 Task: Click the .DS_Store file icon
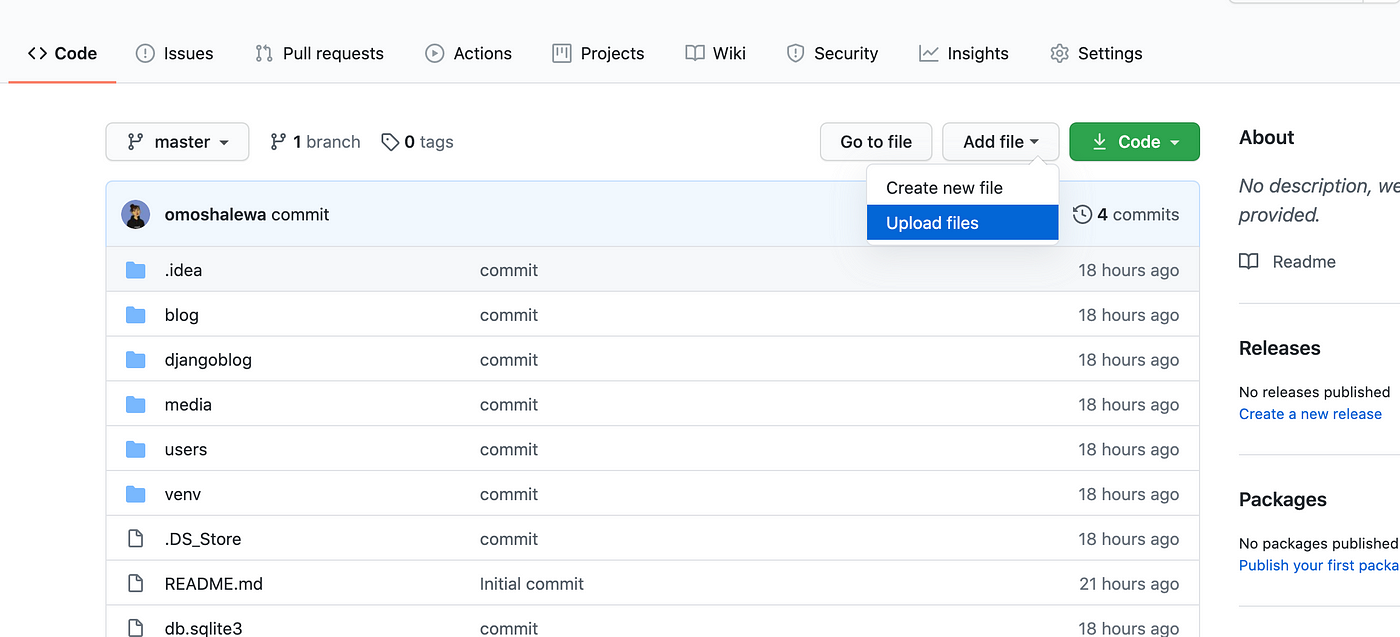point(136,539)
